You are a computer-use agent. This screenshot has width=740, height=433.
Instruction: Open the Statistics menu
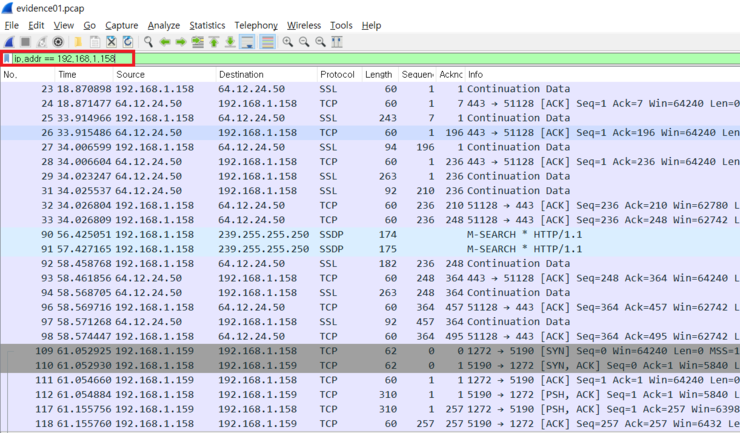point(207,25)
